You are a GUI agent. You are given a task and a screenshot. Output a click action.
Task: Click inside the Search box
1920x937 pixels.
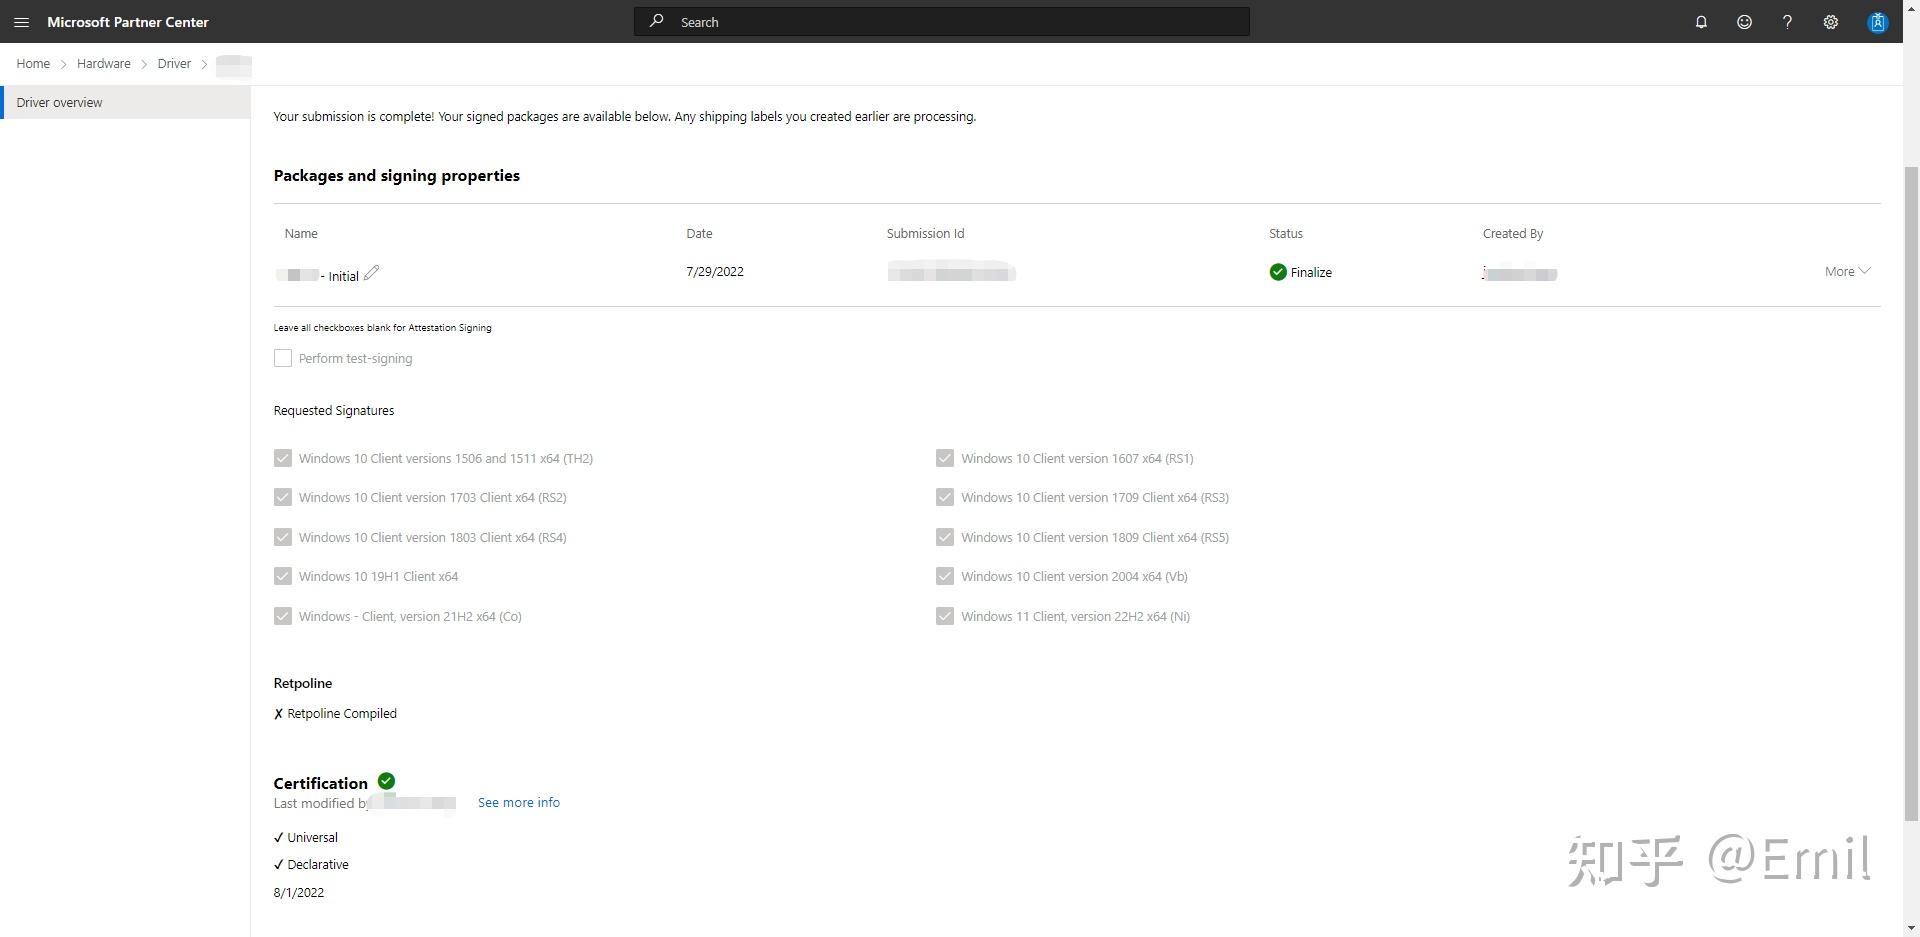[940, 22]
